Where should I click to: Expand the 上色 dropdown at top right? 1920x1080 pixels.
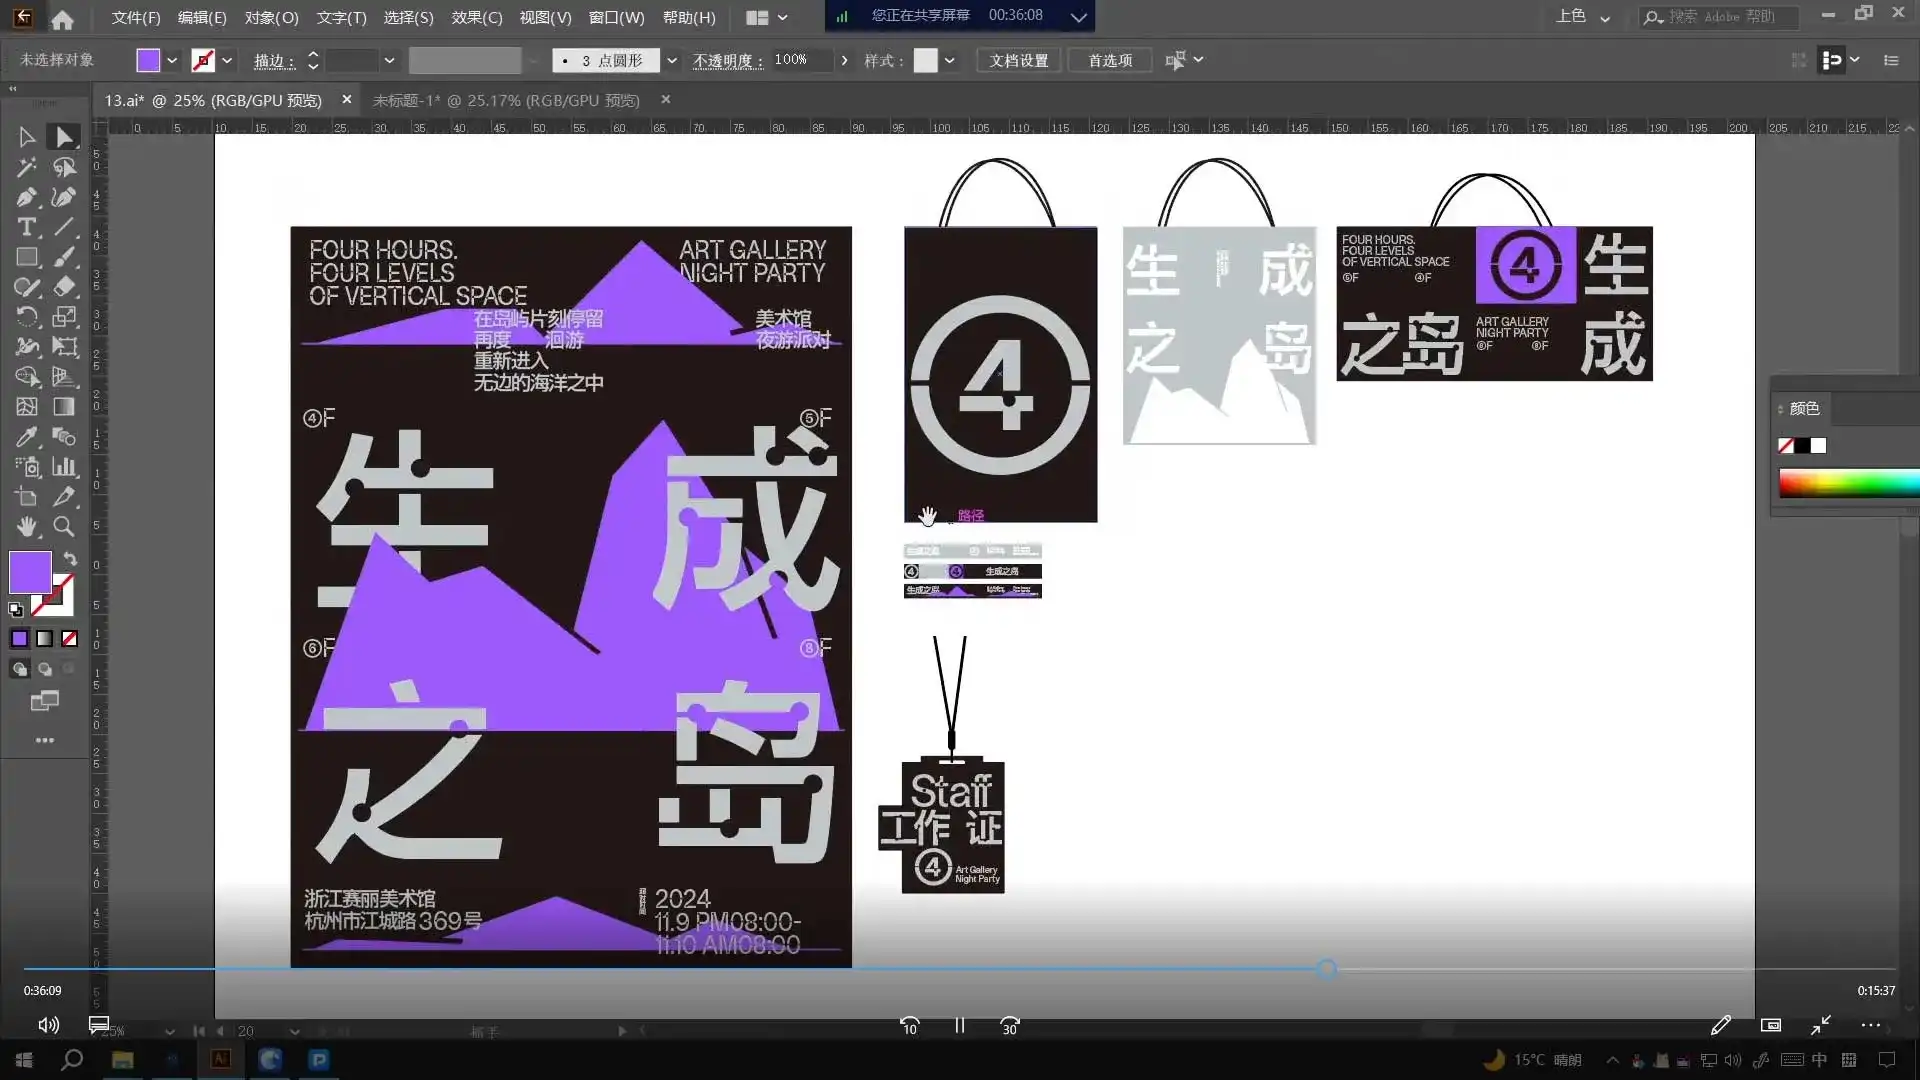tap(1604, 17)
